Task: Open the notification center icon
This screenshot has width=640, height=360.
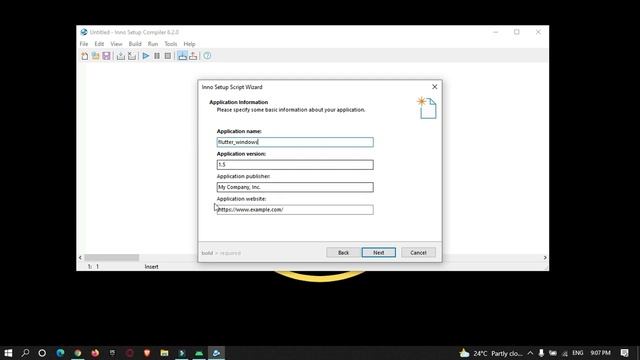Action: tap(624, 353)
